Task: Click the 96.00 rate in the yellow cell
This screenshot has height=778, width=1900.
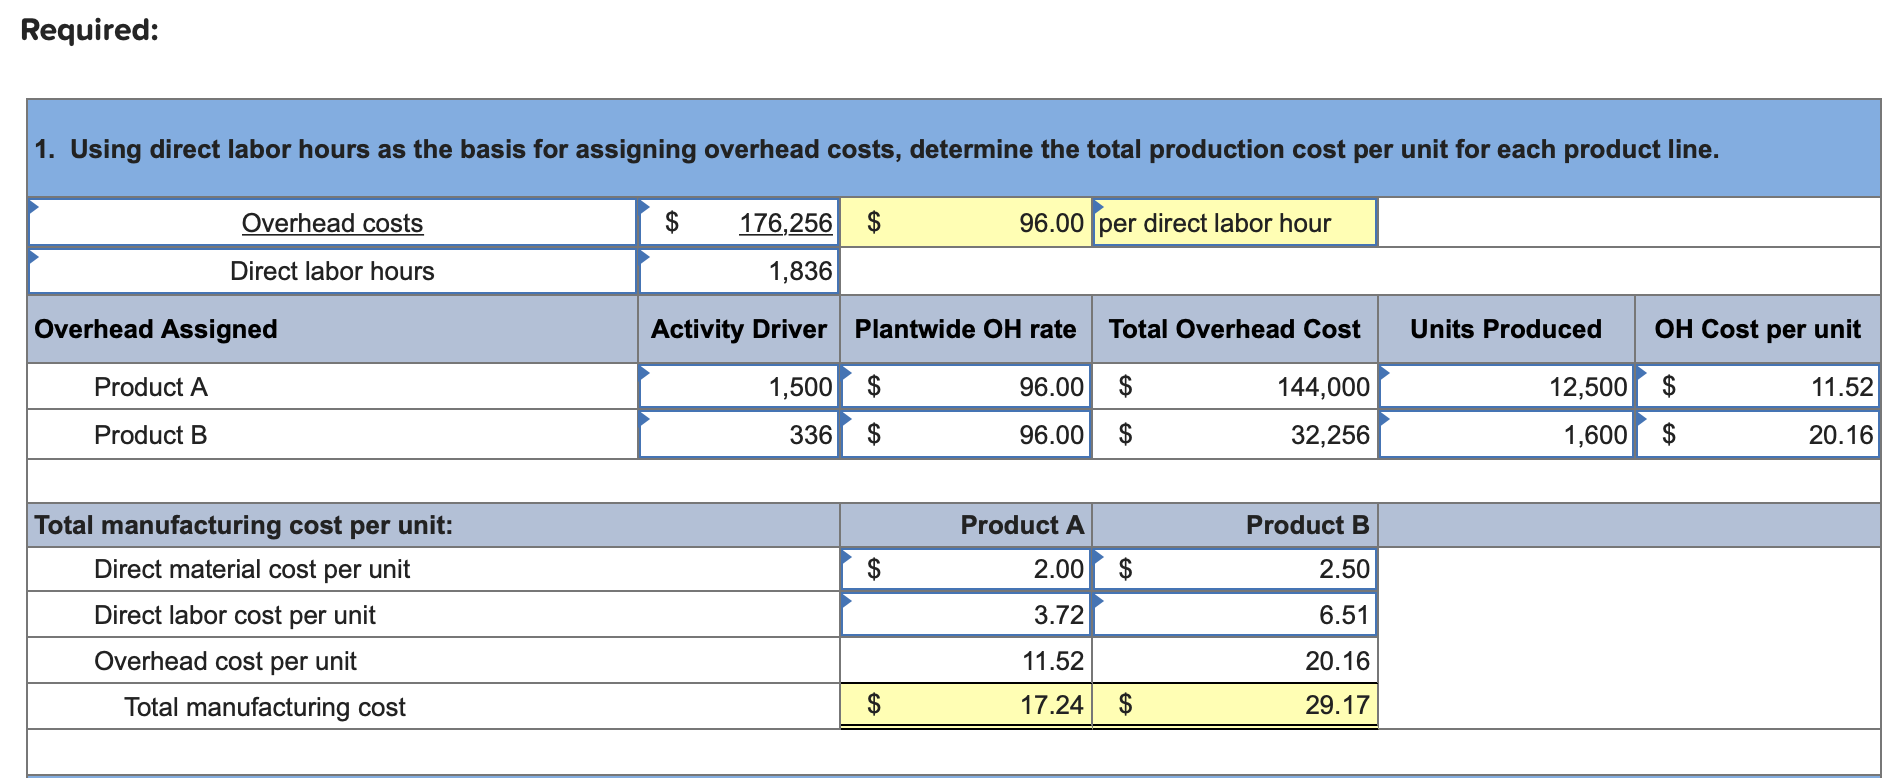Action: 966,223
